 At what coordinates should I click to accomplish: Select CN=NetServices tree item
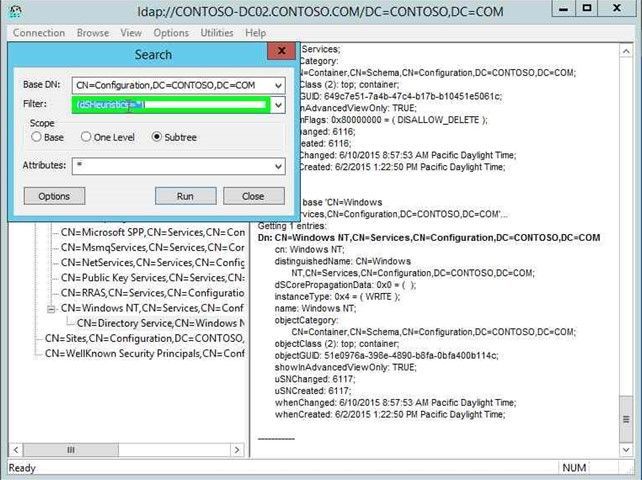click(x=153, y=263)
